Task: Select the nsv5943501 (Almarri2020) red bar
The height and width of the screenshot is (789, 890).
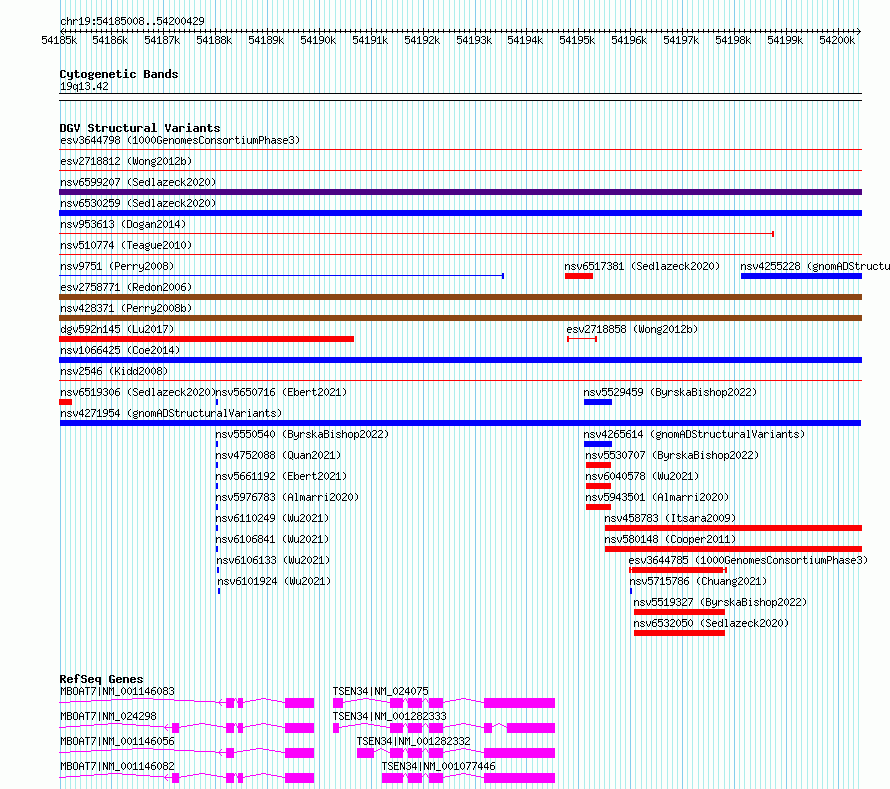Action: 598,507
